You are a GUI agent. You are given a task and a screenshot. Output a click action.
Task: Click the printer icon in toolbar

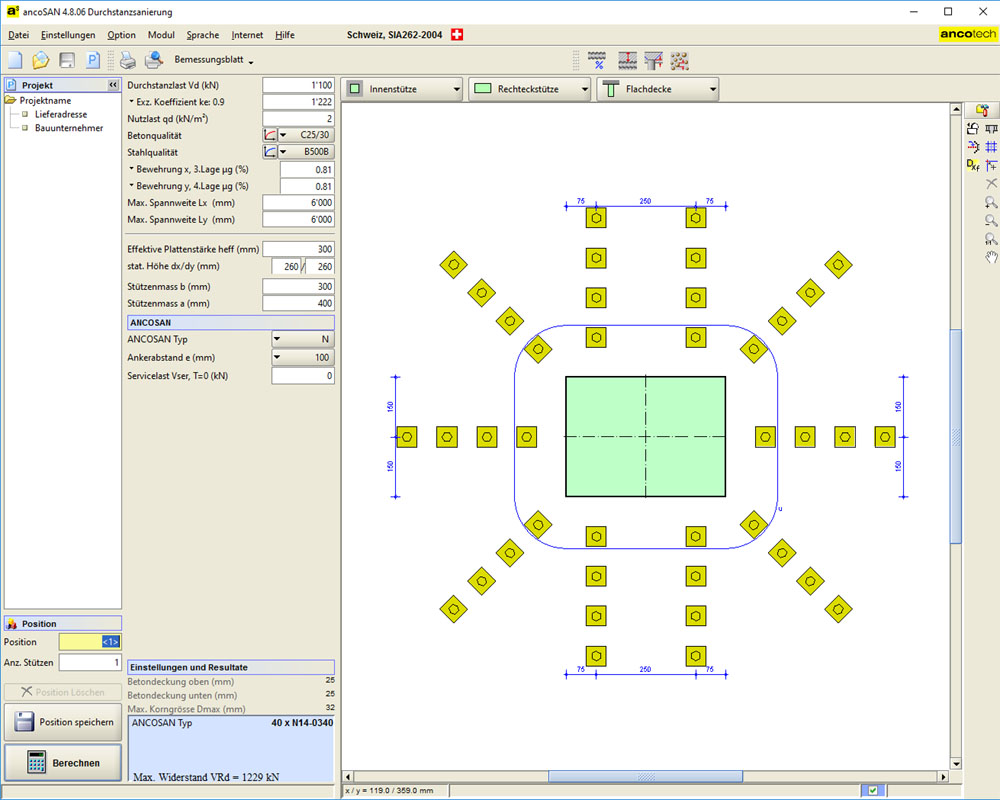127,60
